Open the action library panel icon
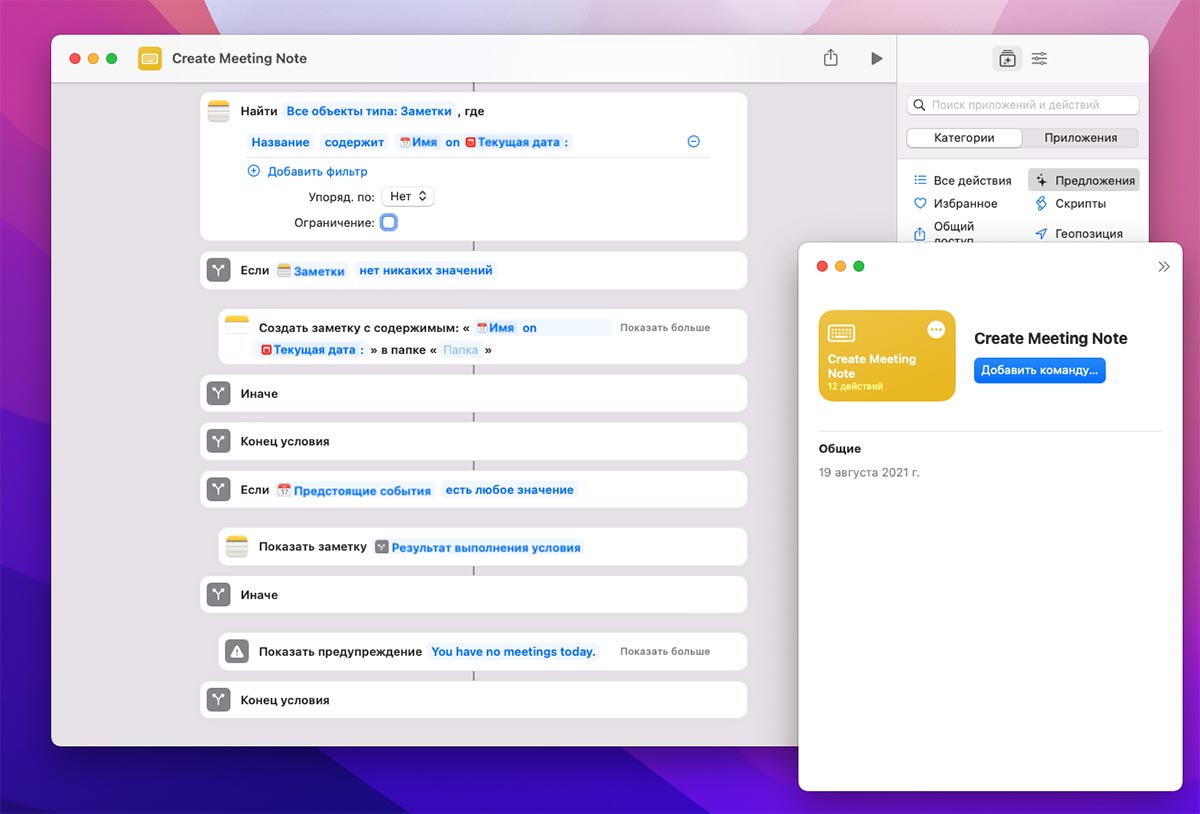Image resolution: width=1200 pixels, height=814 pixels. [x=1006, y=59]
